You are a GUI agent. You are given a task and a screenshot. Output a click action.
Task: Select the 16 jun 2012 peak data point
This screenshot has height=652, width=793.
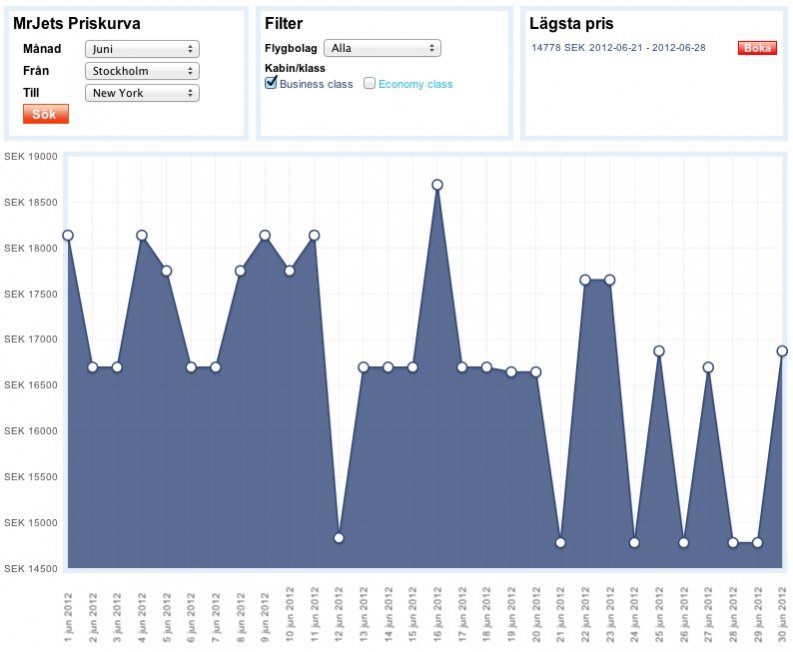coord(437,185)
